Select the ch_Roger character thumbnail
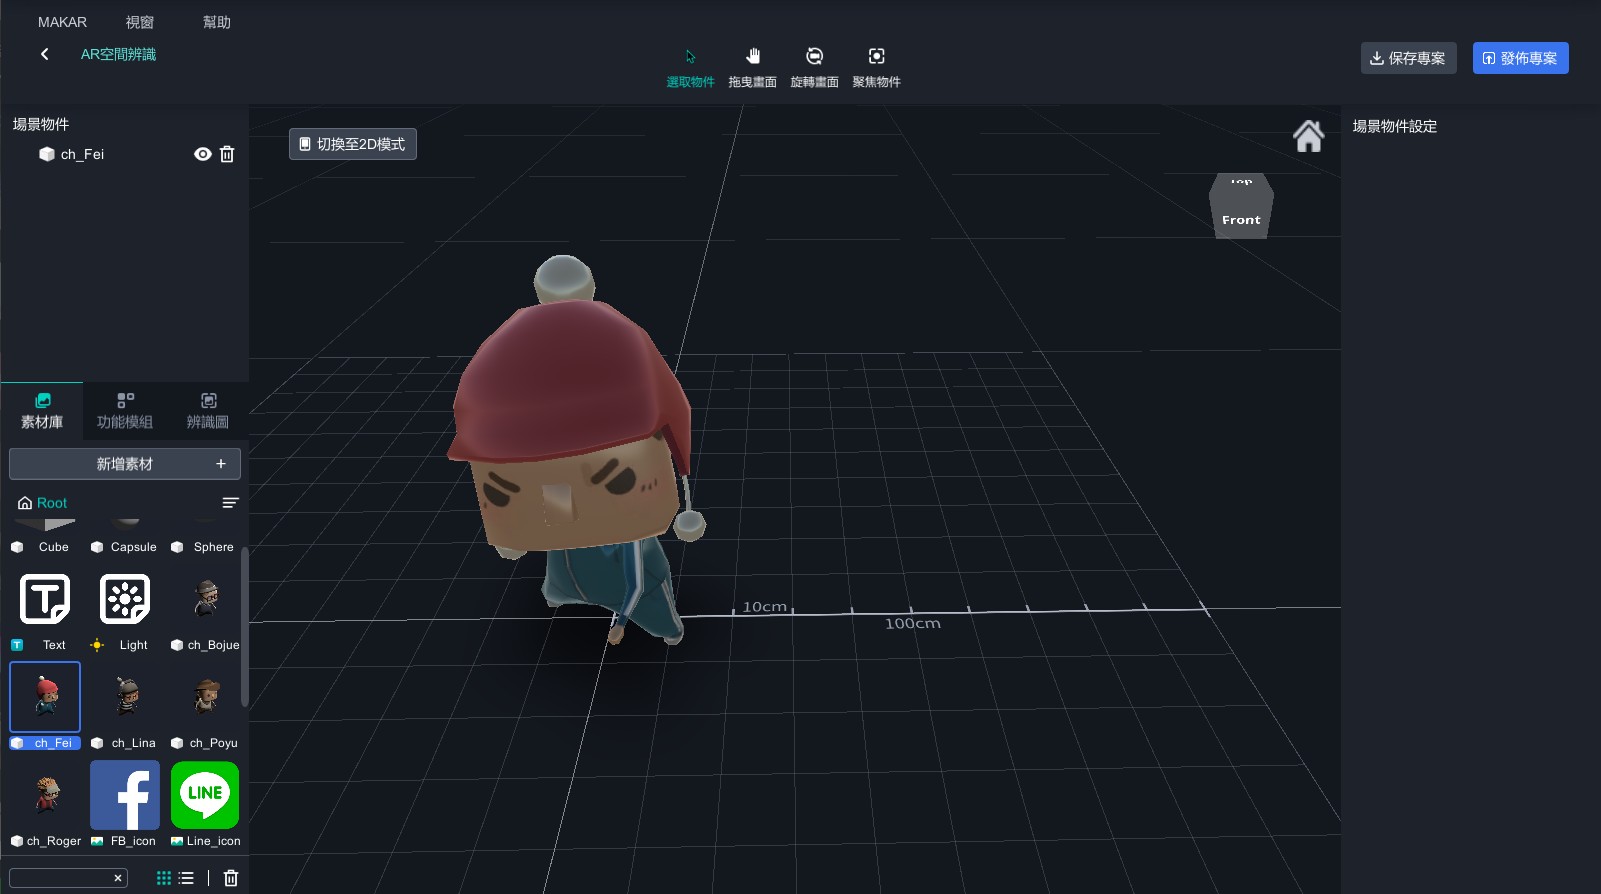The width and height of the screenshot is (1601, 894). click(x=45, y=795)
